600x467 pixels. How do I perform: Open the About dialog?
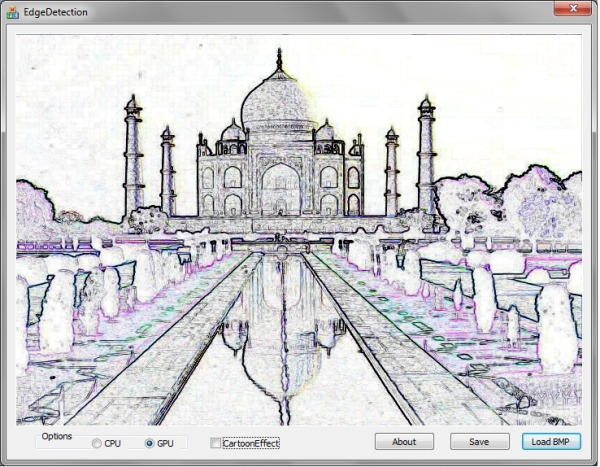(x=404, y=442)
